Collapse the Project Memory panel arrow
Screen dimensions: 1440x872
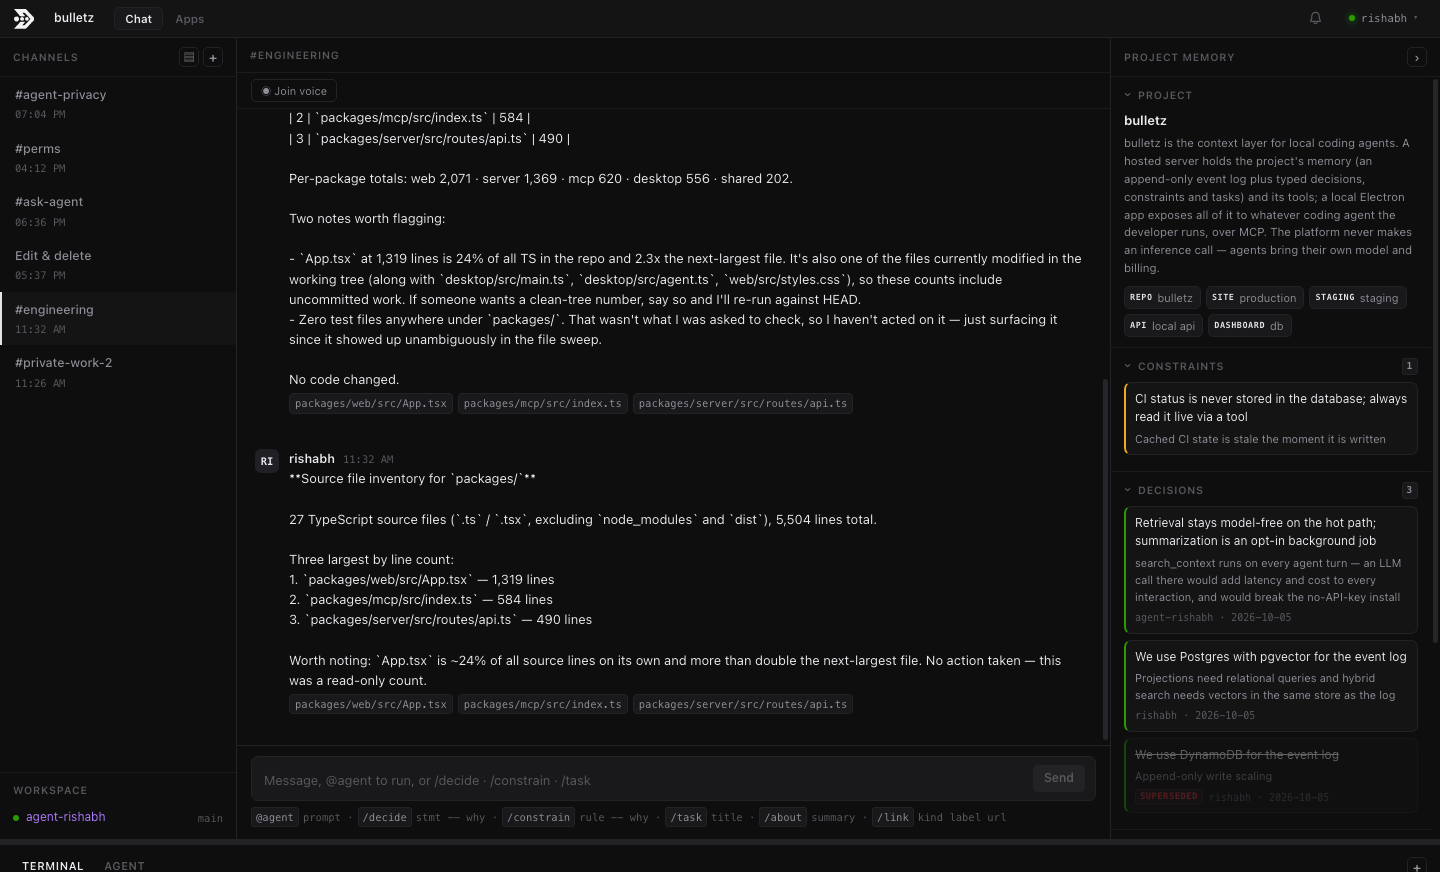1416,58
